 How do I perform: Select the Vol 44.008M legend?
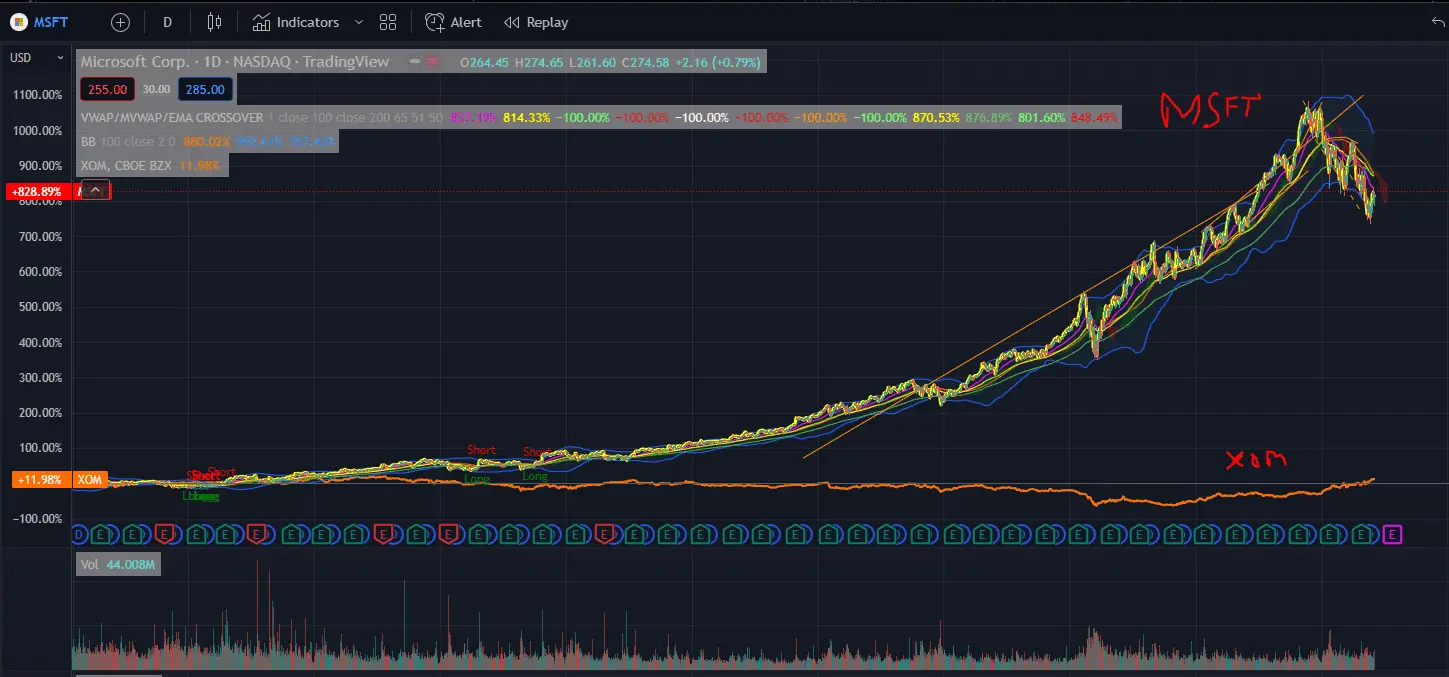click(x=118, y=565)
